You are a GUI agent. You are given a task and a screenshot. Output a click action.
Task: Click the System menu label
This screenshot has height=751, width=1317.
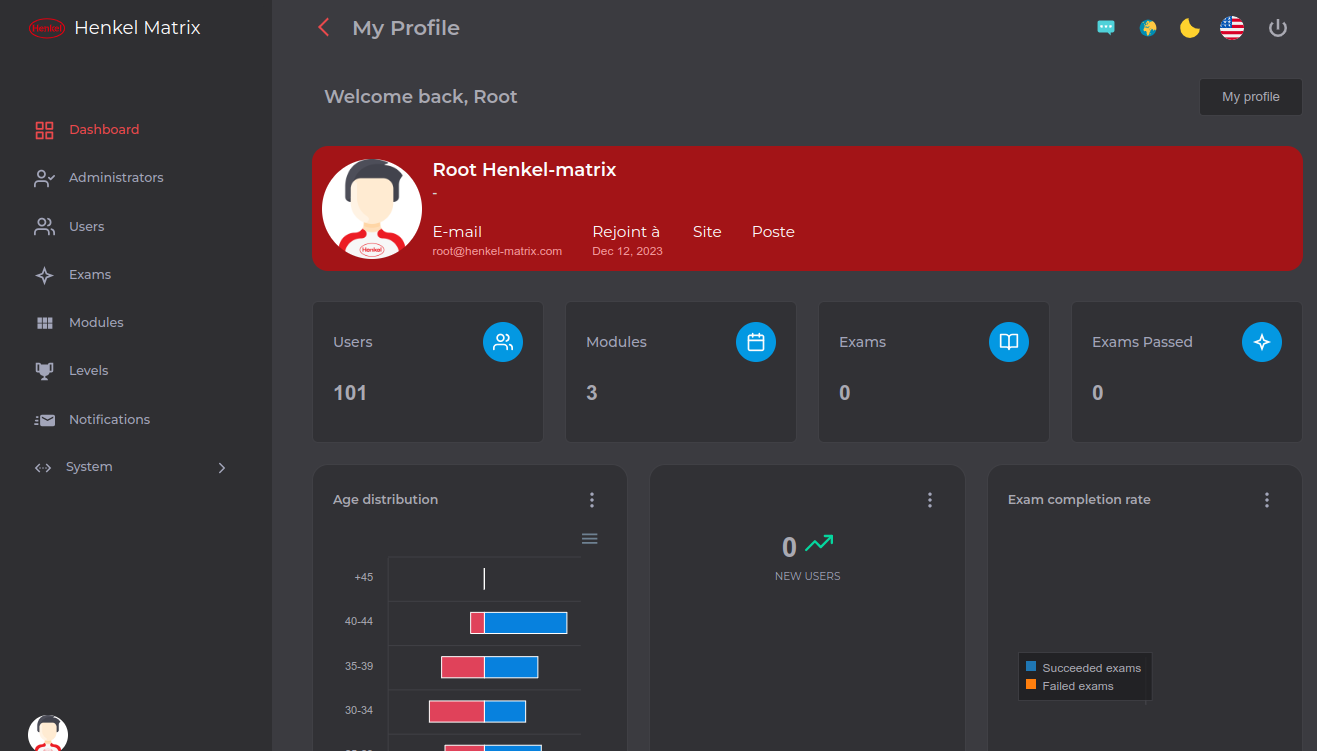[89, 467]
